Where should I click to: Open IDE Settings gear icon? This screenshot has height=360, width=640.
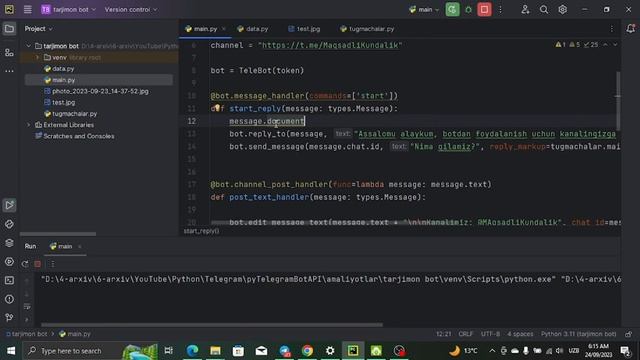coord(562,9)
